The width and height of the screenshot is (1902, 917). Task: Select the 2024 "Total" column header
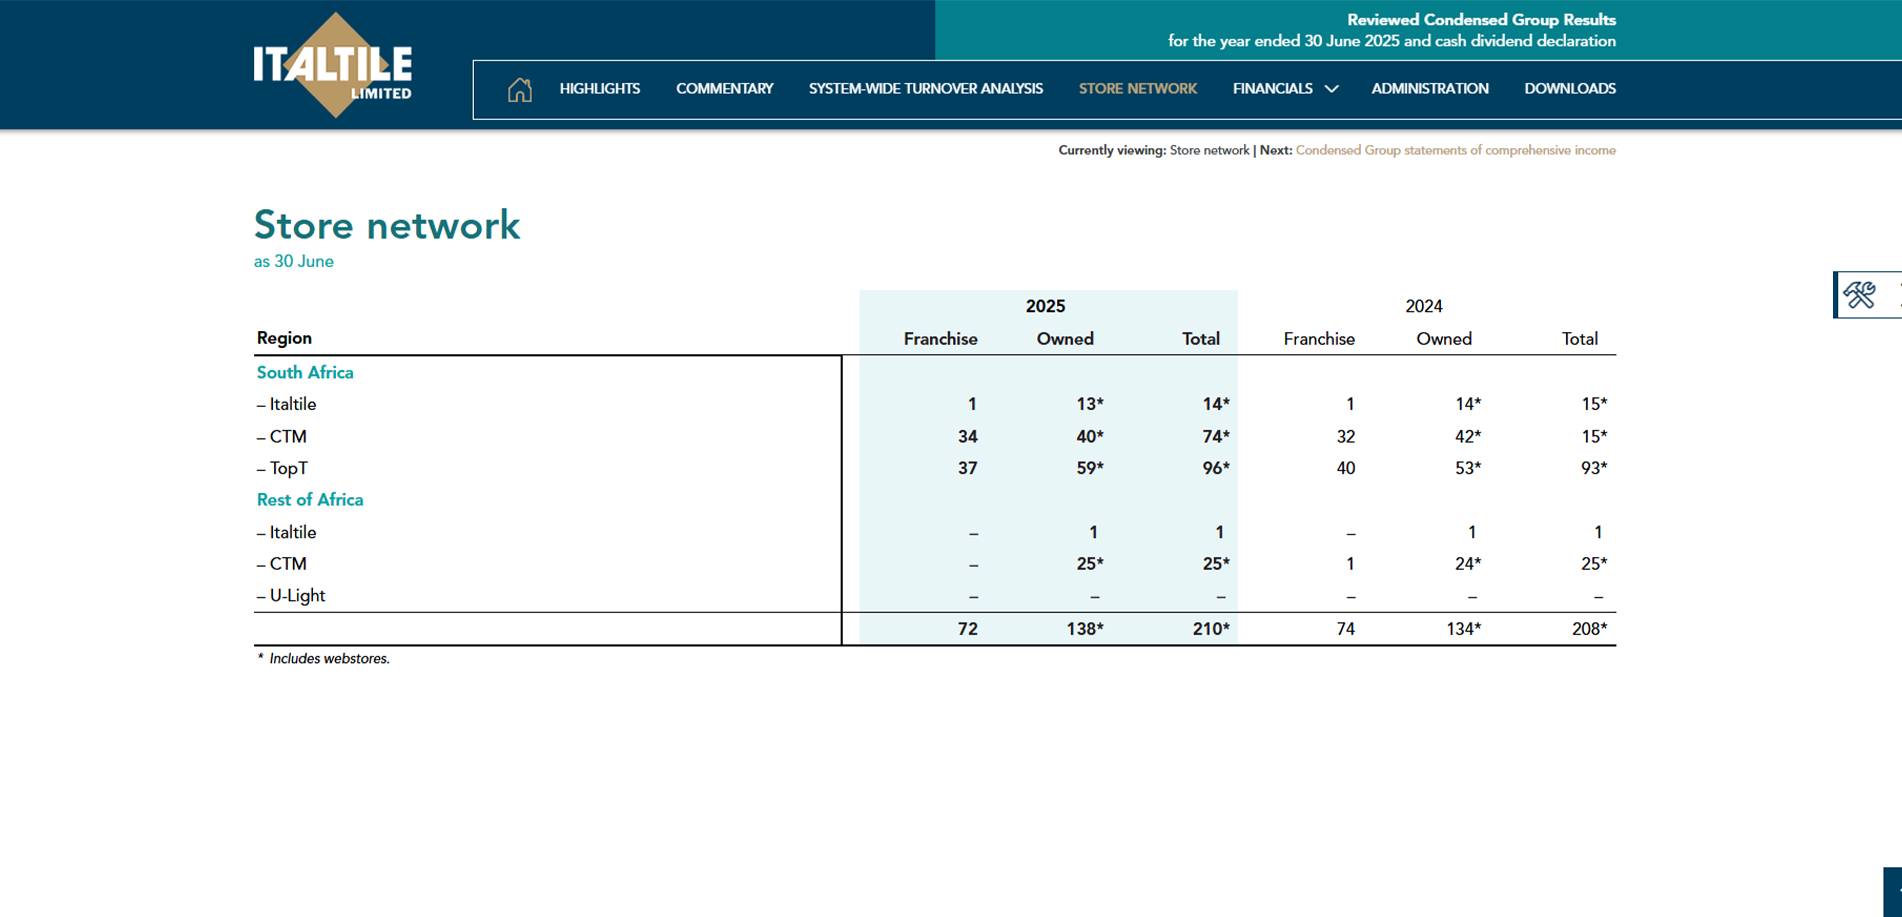tap(1580, 339)
